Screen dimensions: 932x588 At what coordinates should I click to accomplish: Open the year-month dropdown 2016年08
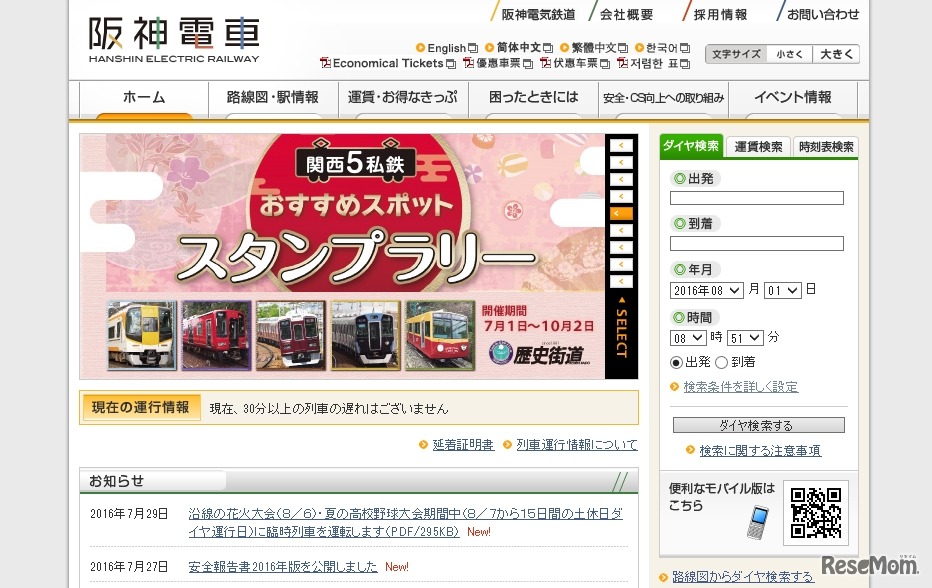click(707, 290)
